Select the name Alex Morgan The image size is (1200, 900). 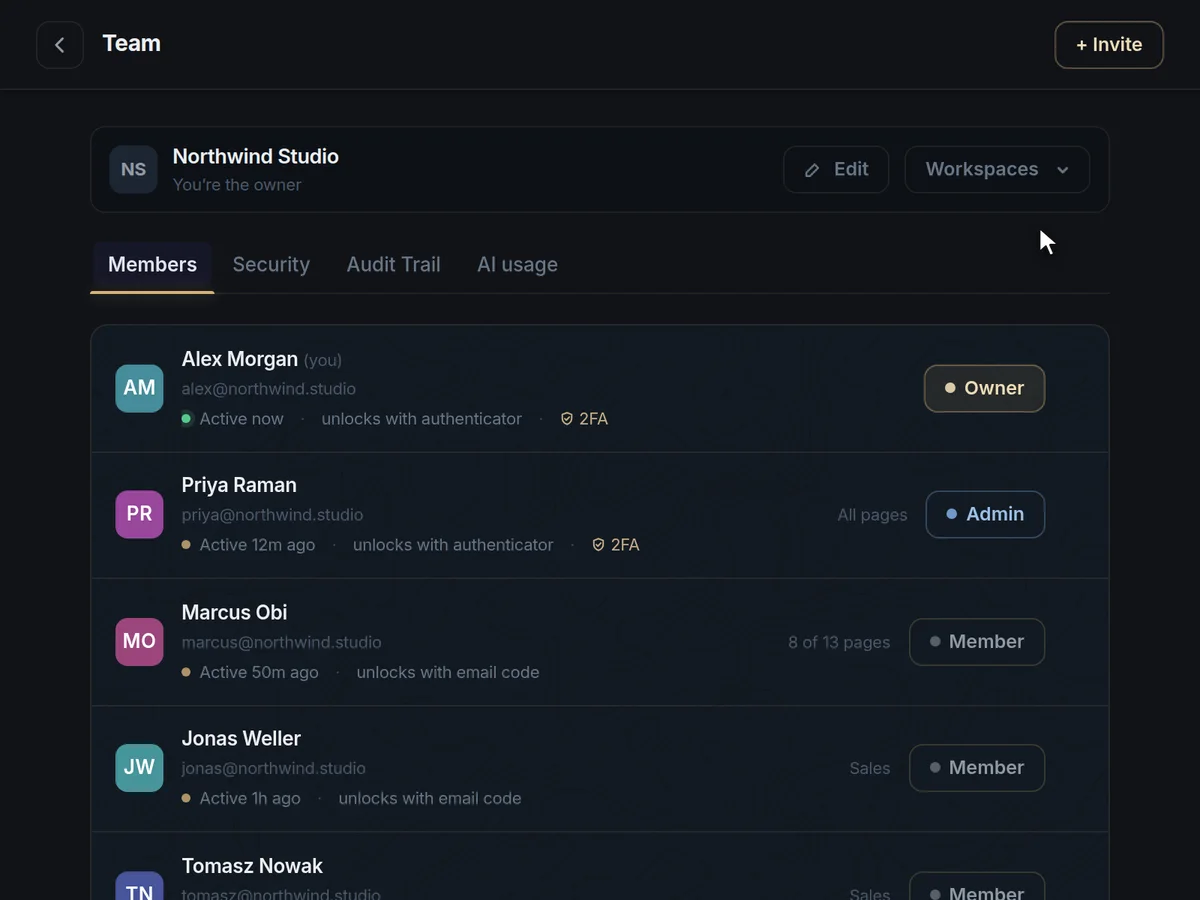click(240, 359)
